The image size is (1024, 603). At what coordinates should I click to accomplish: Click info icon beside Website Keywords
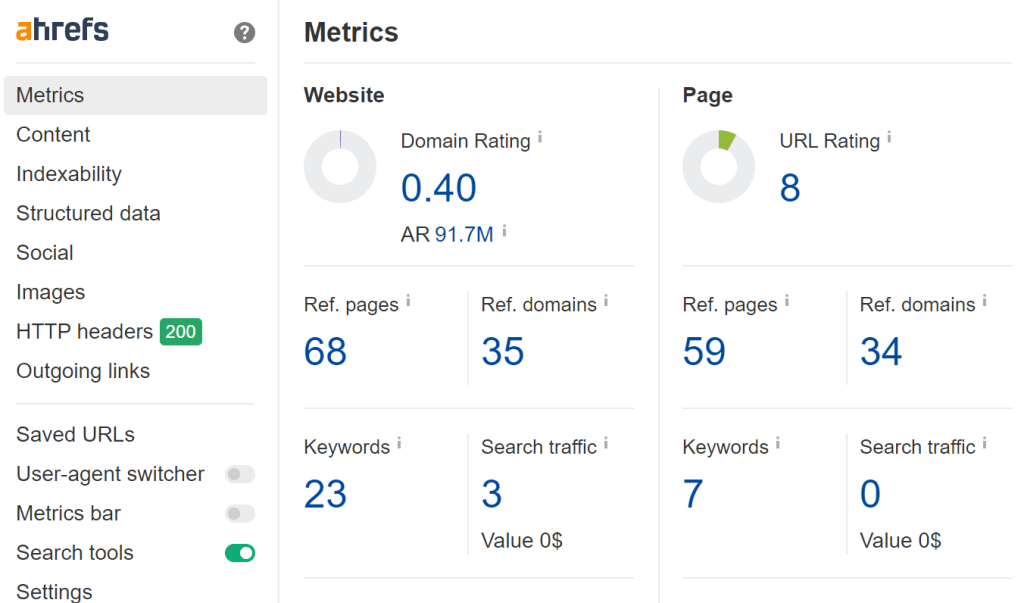click(399, 444)
